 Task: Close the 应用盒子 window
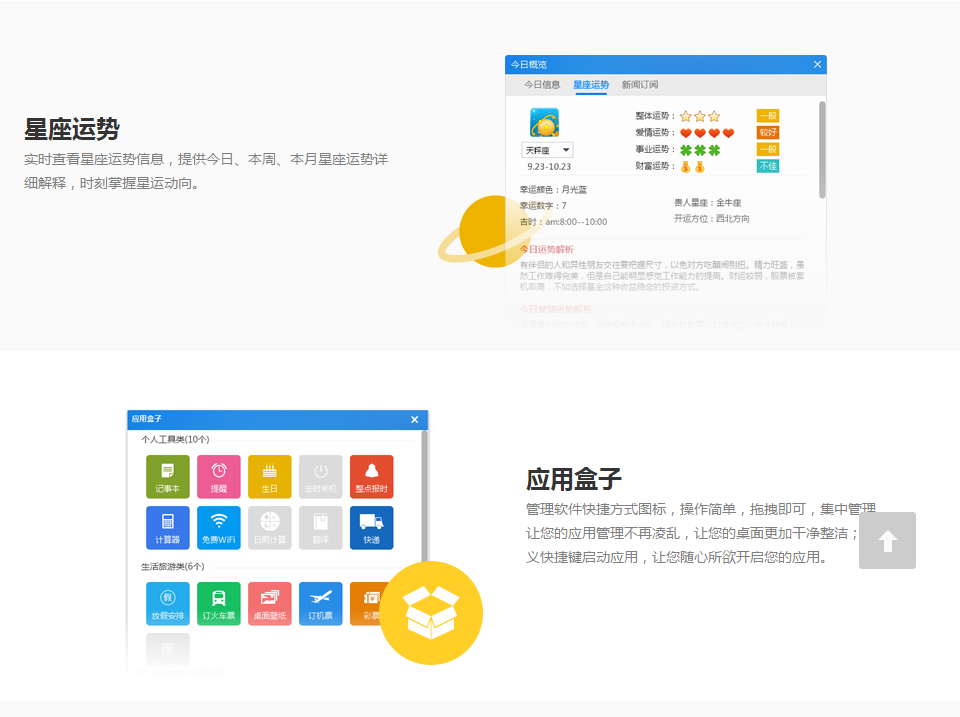click(414, 419)
